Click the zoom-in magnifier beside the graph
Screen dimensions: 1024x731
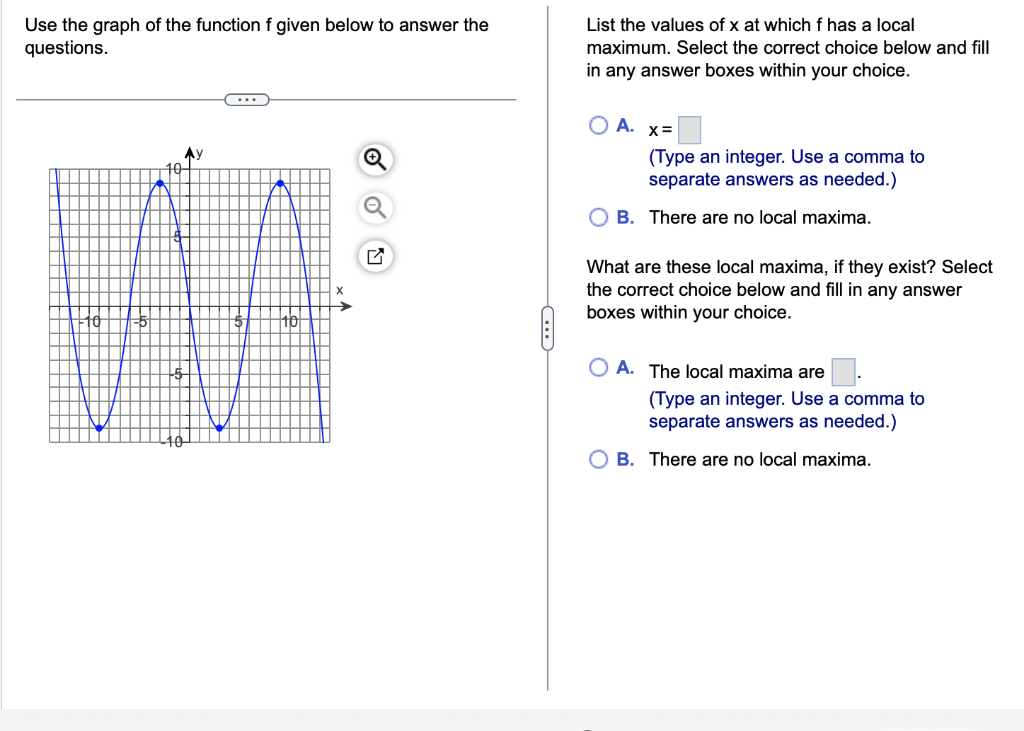(x=375, y=159)
